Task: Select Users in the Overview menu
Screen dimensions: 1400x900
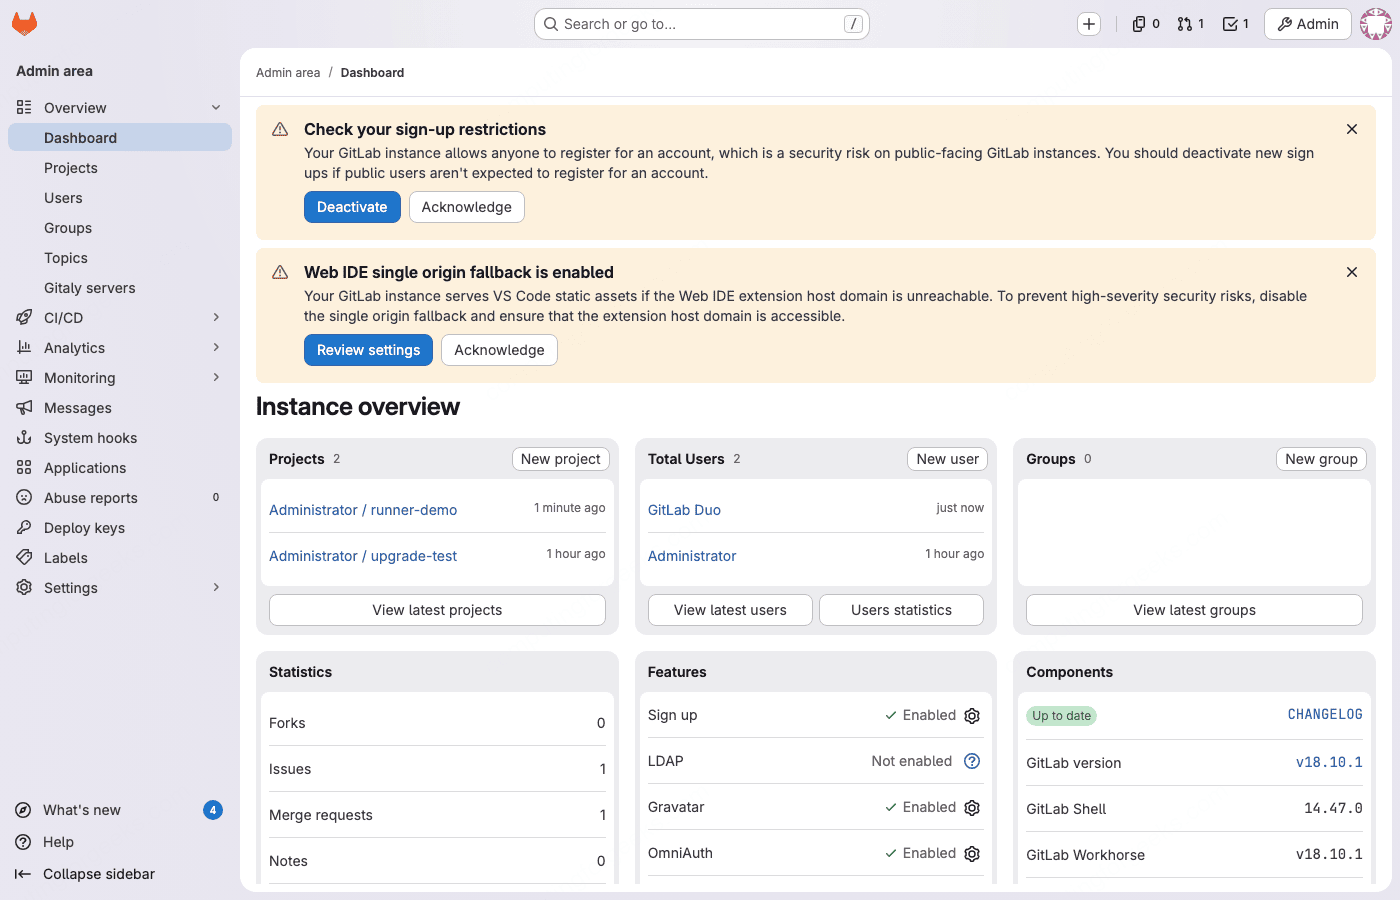Action: click(63, 197)
